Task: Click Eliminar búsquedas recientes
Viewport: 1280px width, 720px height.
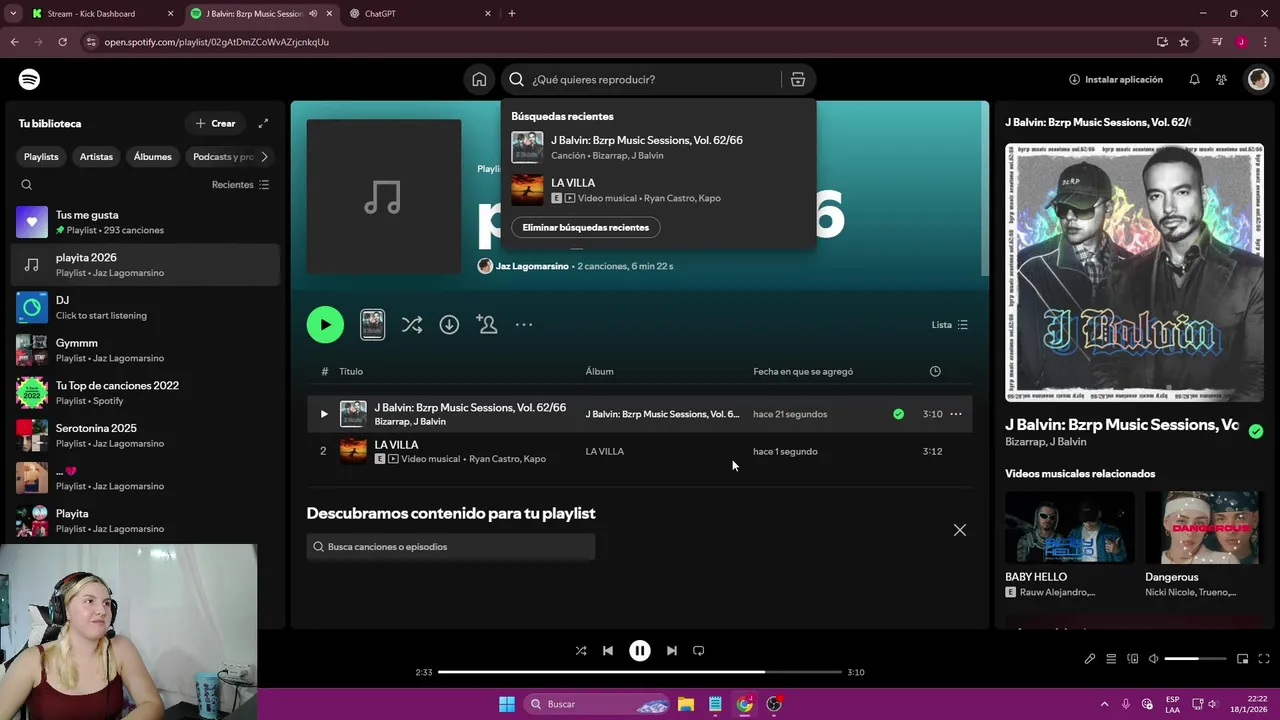Action: pos(586,227)
